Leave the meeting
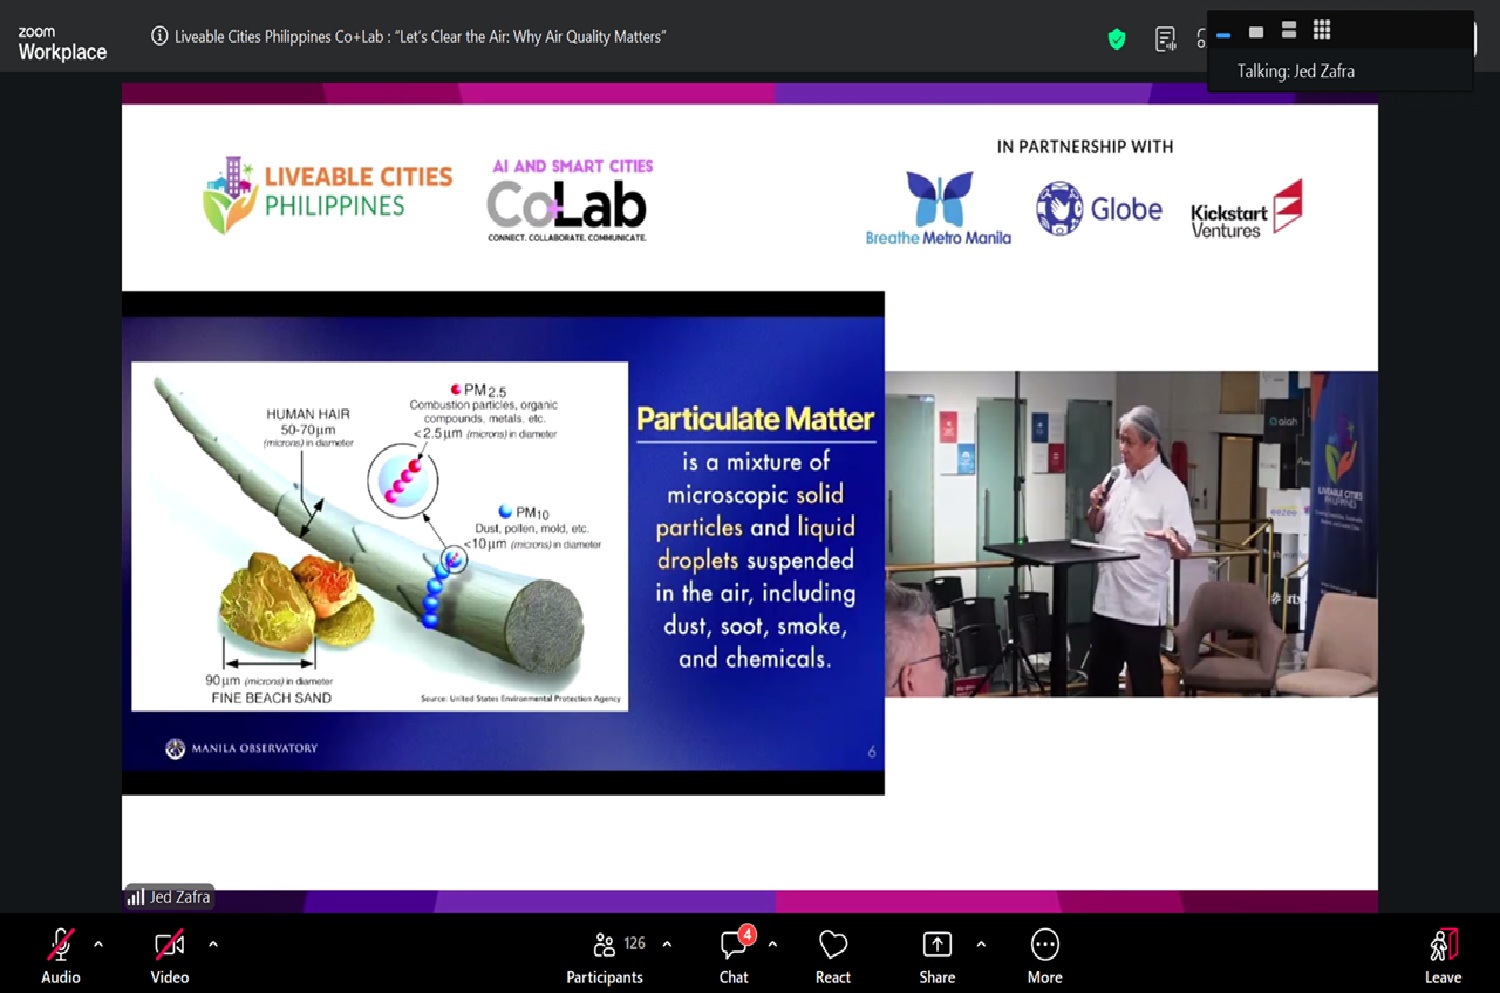The height and width of the screenshot is (993, 1500). click(1443, 955)
